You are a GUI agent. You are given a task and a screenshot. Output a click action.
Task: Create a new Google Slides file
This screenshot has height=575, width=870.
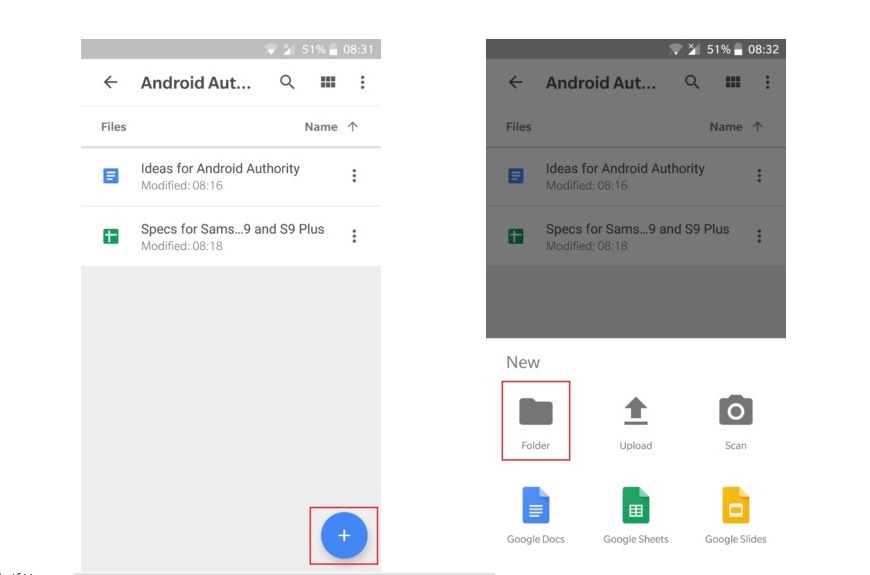pyautogui.click(x=736, y=515)
